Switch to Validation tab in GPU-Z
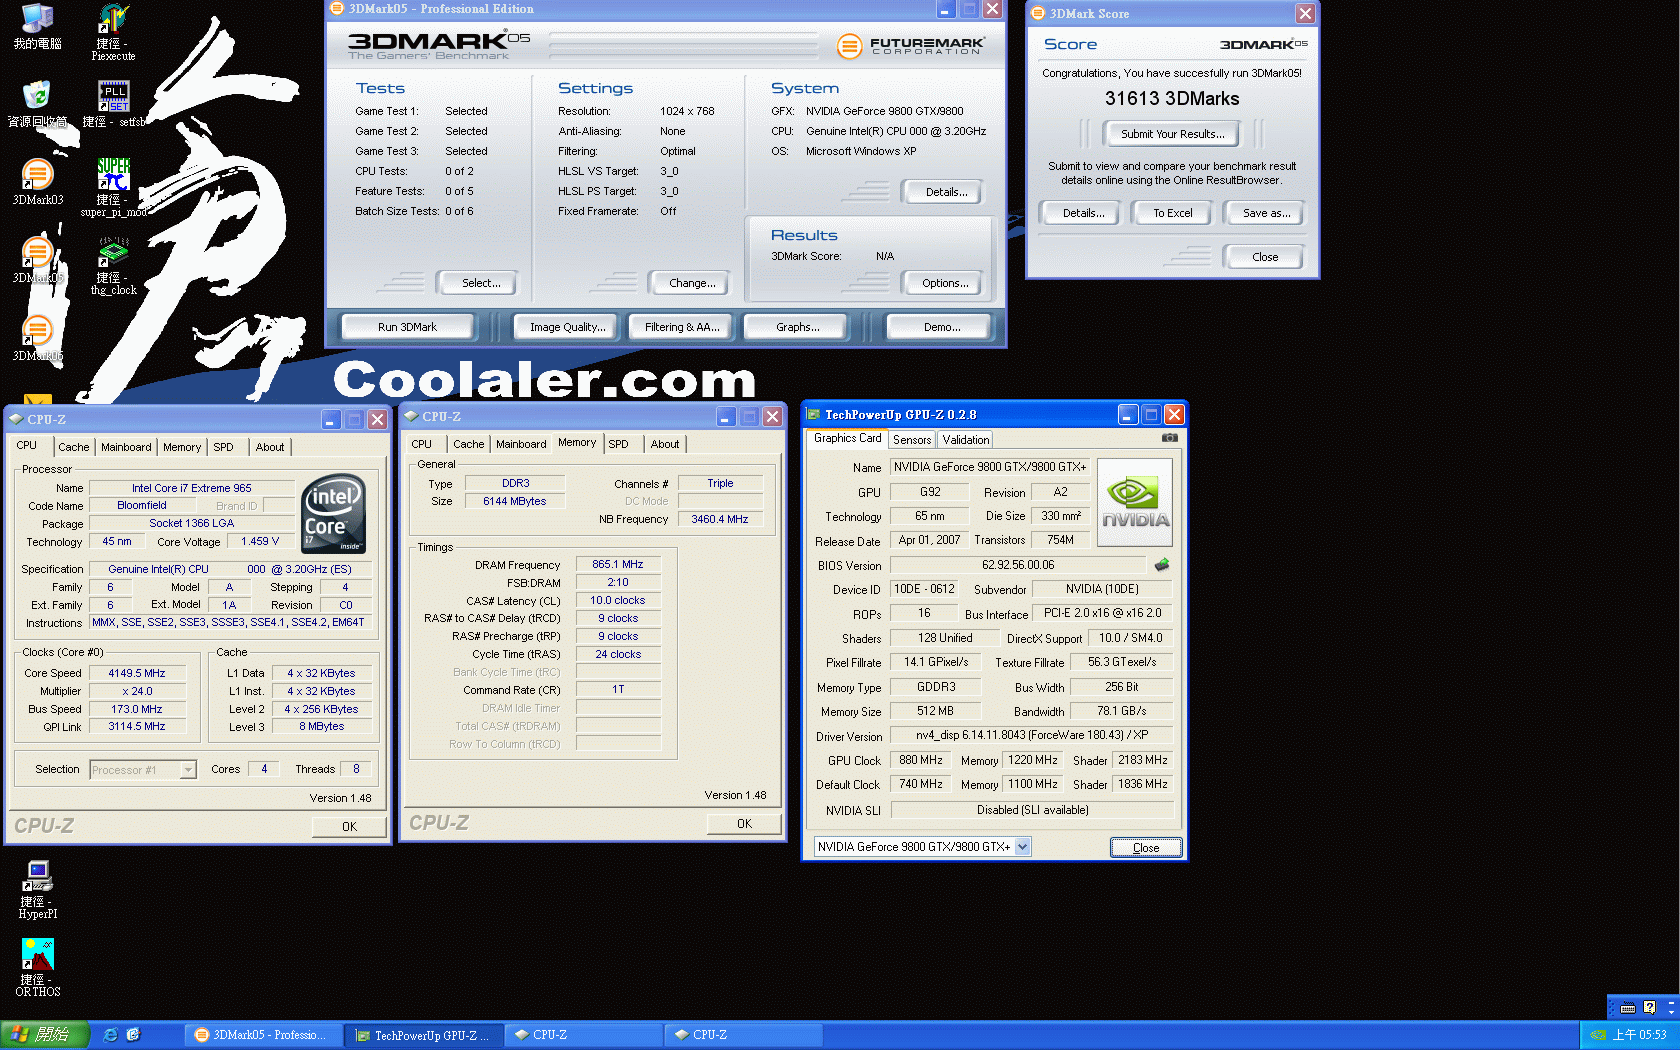The image size is (1680, 1050). click(x=965, y=440)
